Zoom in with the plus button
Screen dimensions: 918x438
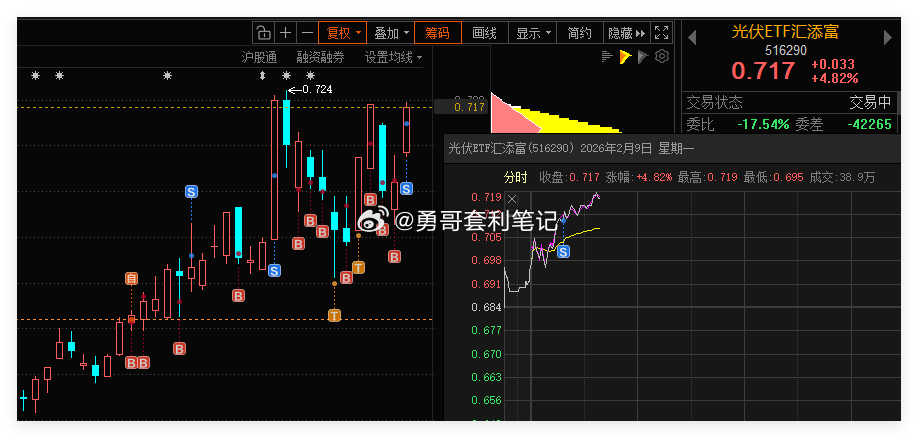[x=285, y=33]
